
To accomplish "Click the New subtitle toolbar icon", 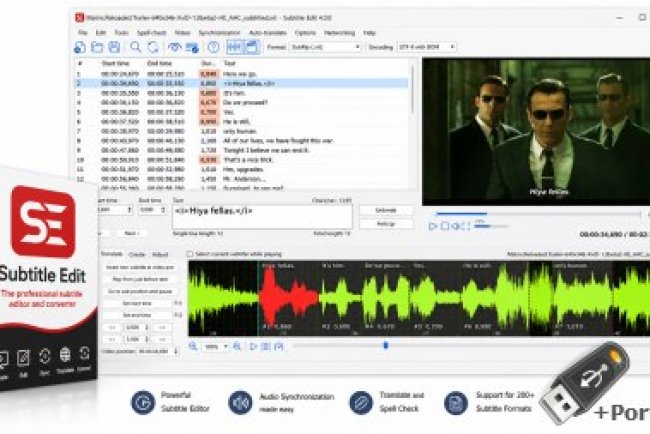I will point(80,47).
